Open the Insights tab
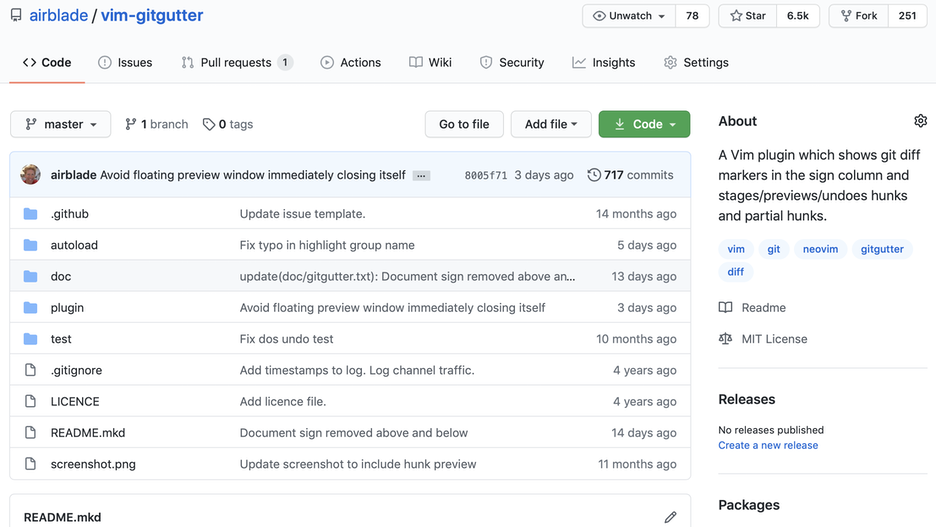 pos(604,63)
